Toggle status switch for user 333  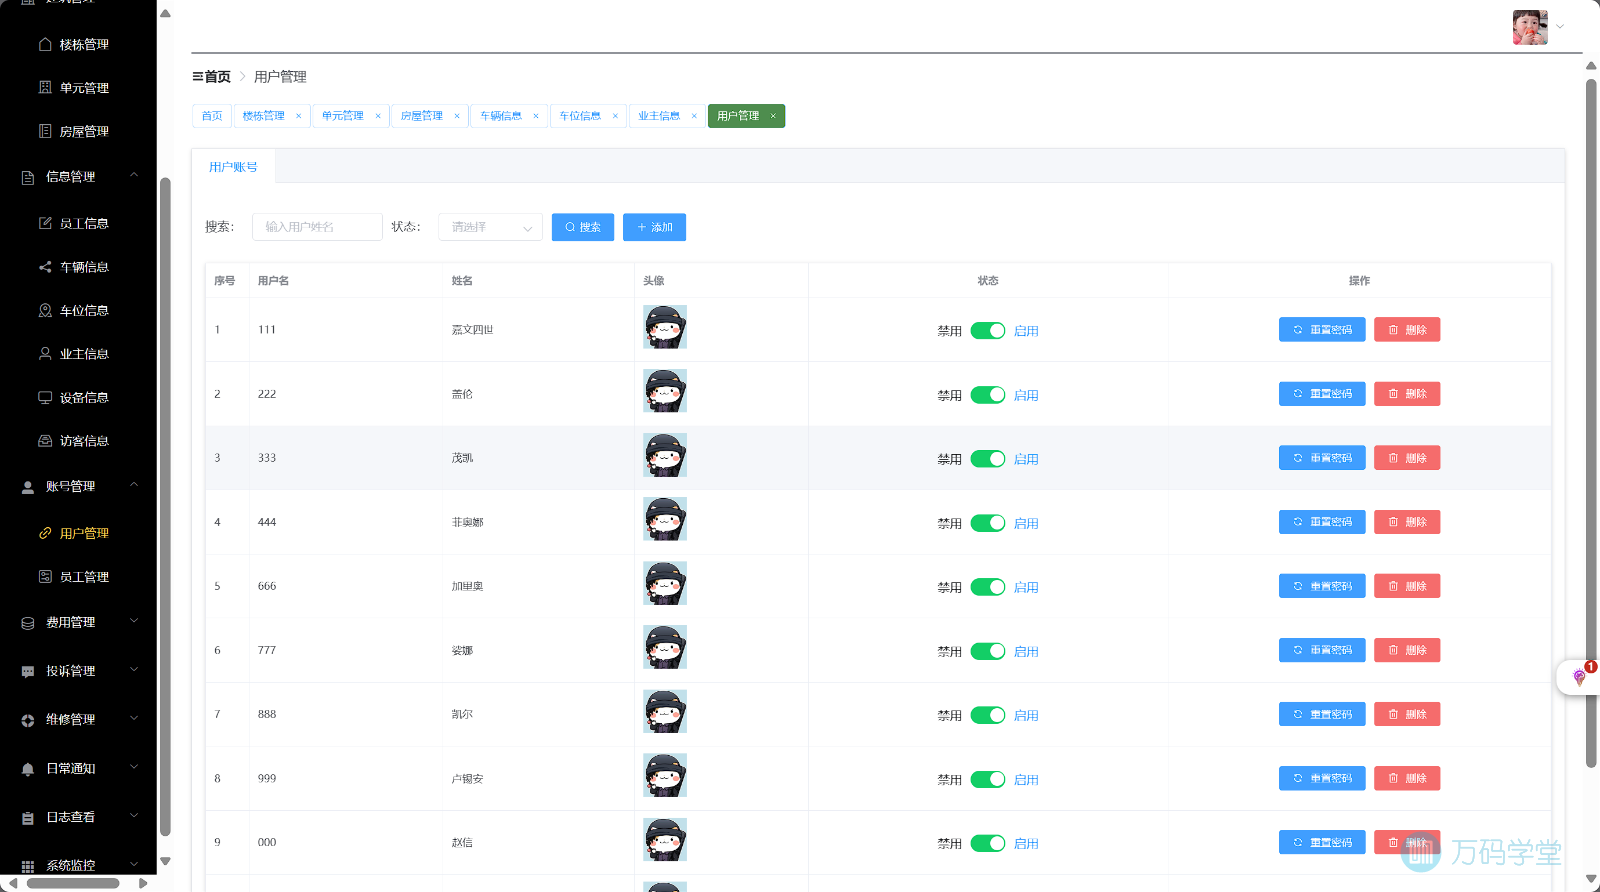click(x=988, y=459)
